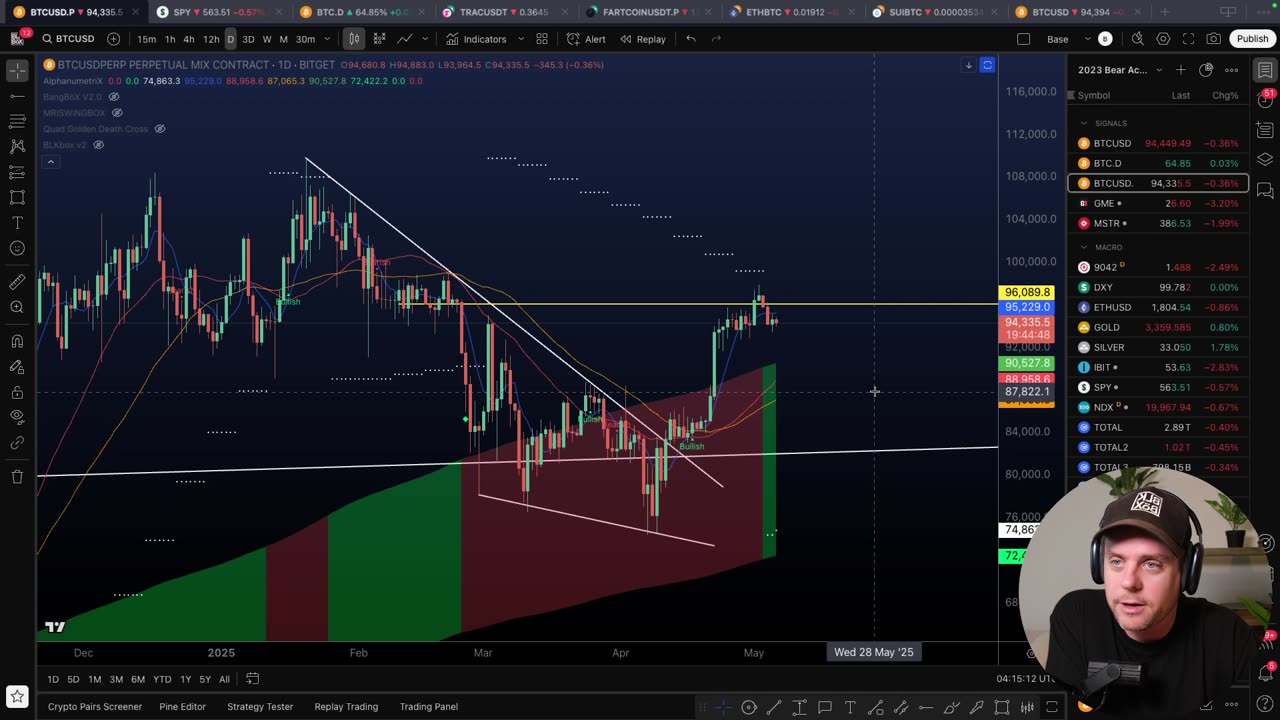
Task: Open the watchlist panel icon
Action: (1265, 70)
